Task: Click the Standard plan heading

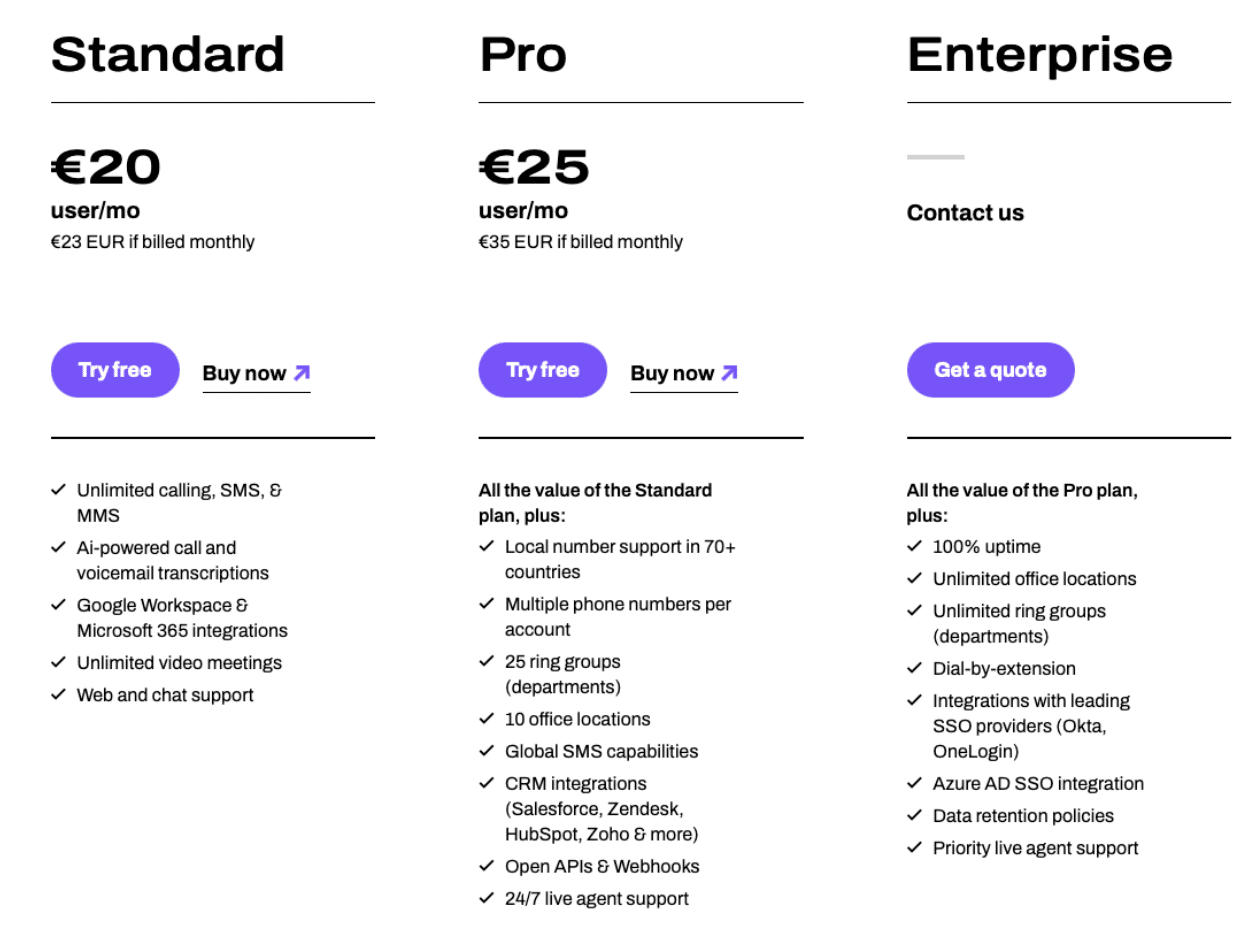Action: tap(167, 55)
